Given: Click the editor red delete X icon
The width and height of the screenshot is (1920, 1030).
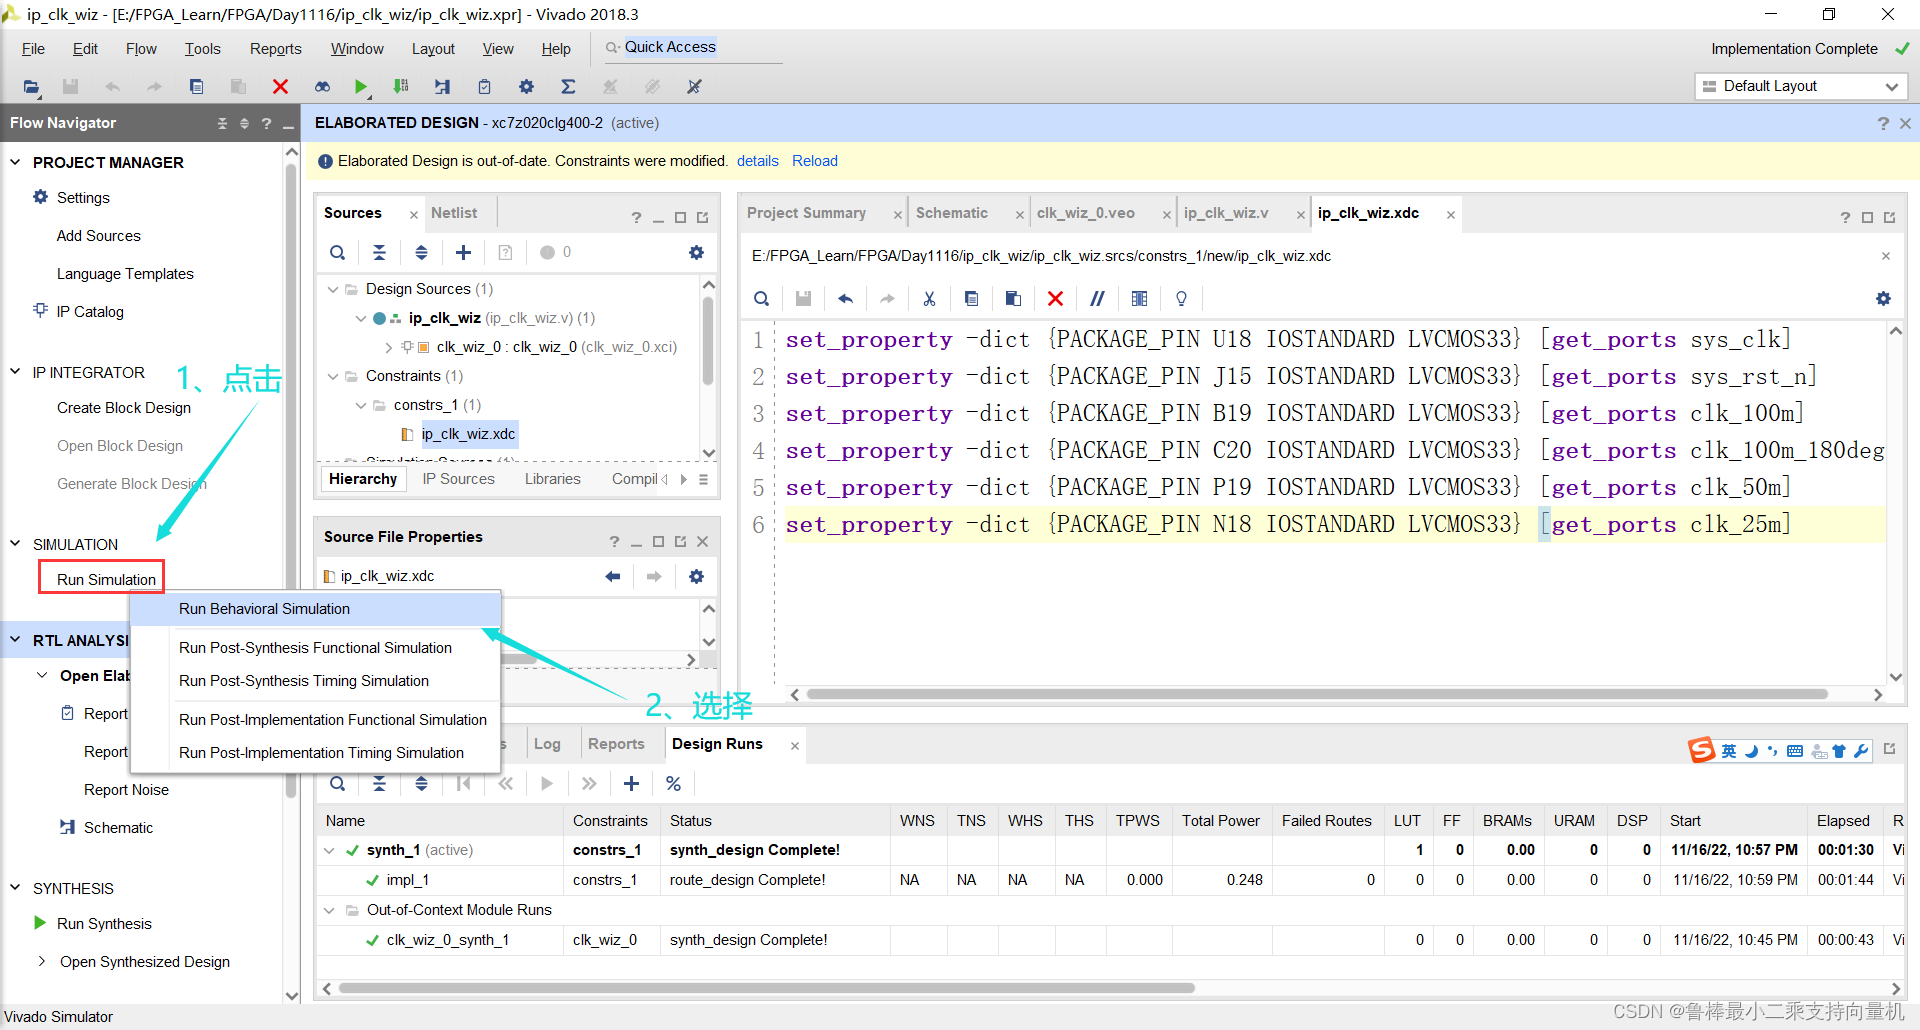Looking at the screenshot, I should click(x=1055, y=299).
